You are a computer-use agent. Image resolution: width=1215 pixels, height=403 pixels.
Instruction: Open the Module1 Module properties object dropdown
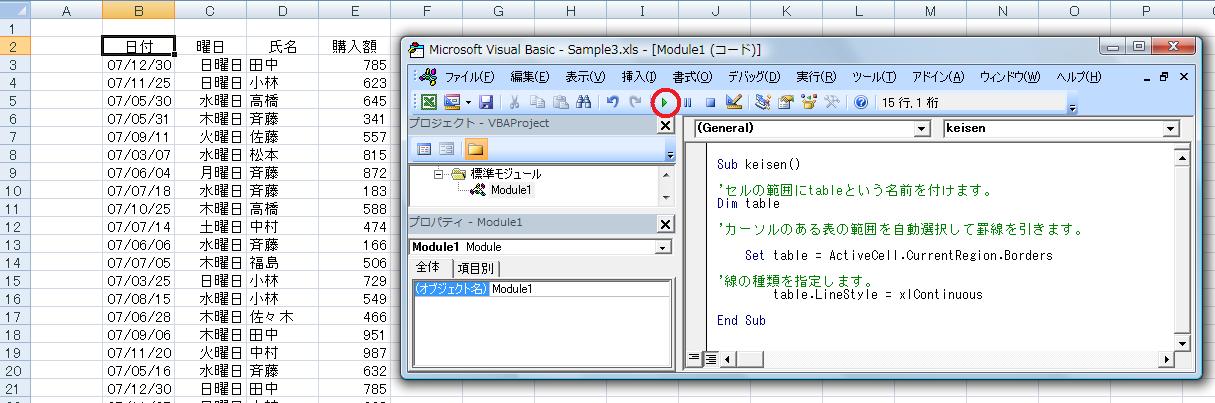pyautogui.click(x=664, y=247)
